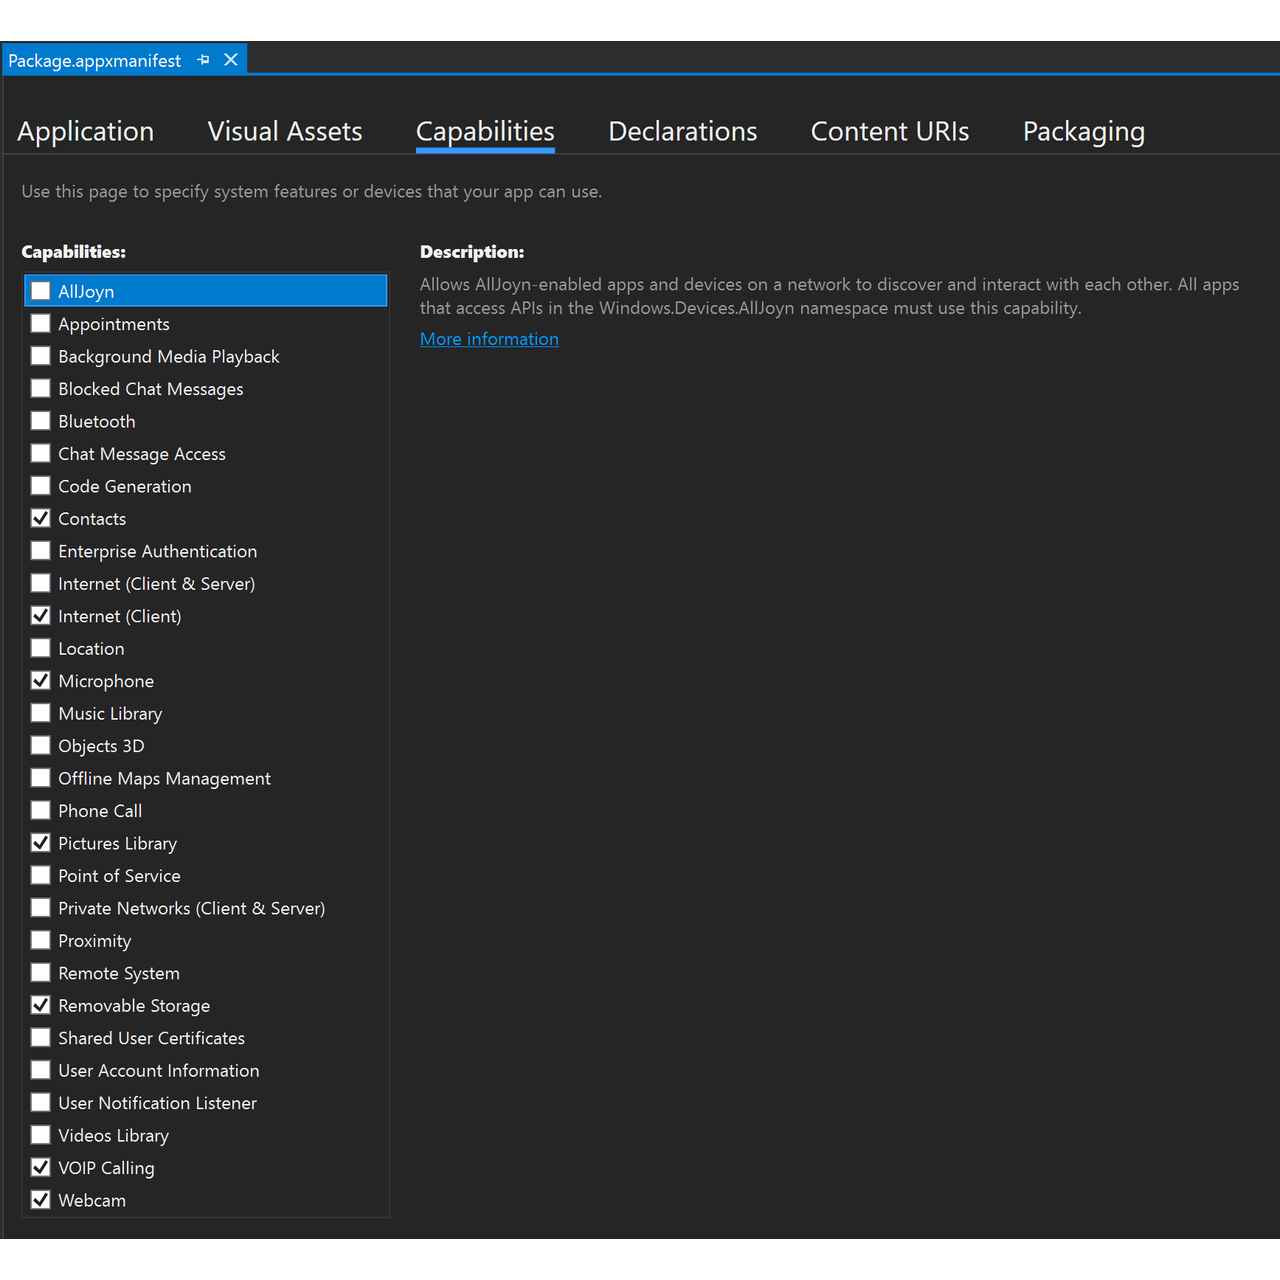Uncheck the Webcam capability

point(41,1200)
